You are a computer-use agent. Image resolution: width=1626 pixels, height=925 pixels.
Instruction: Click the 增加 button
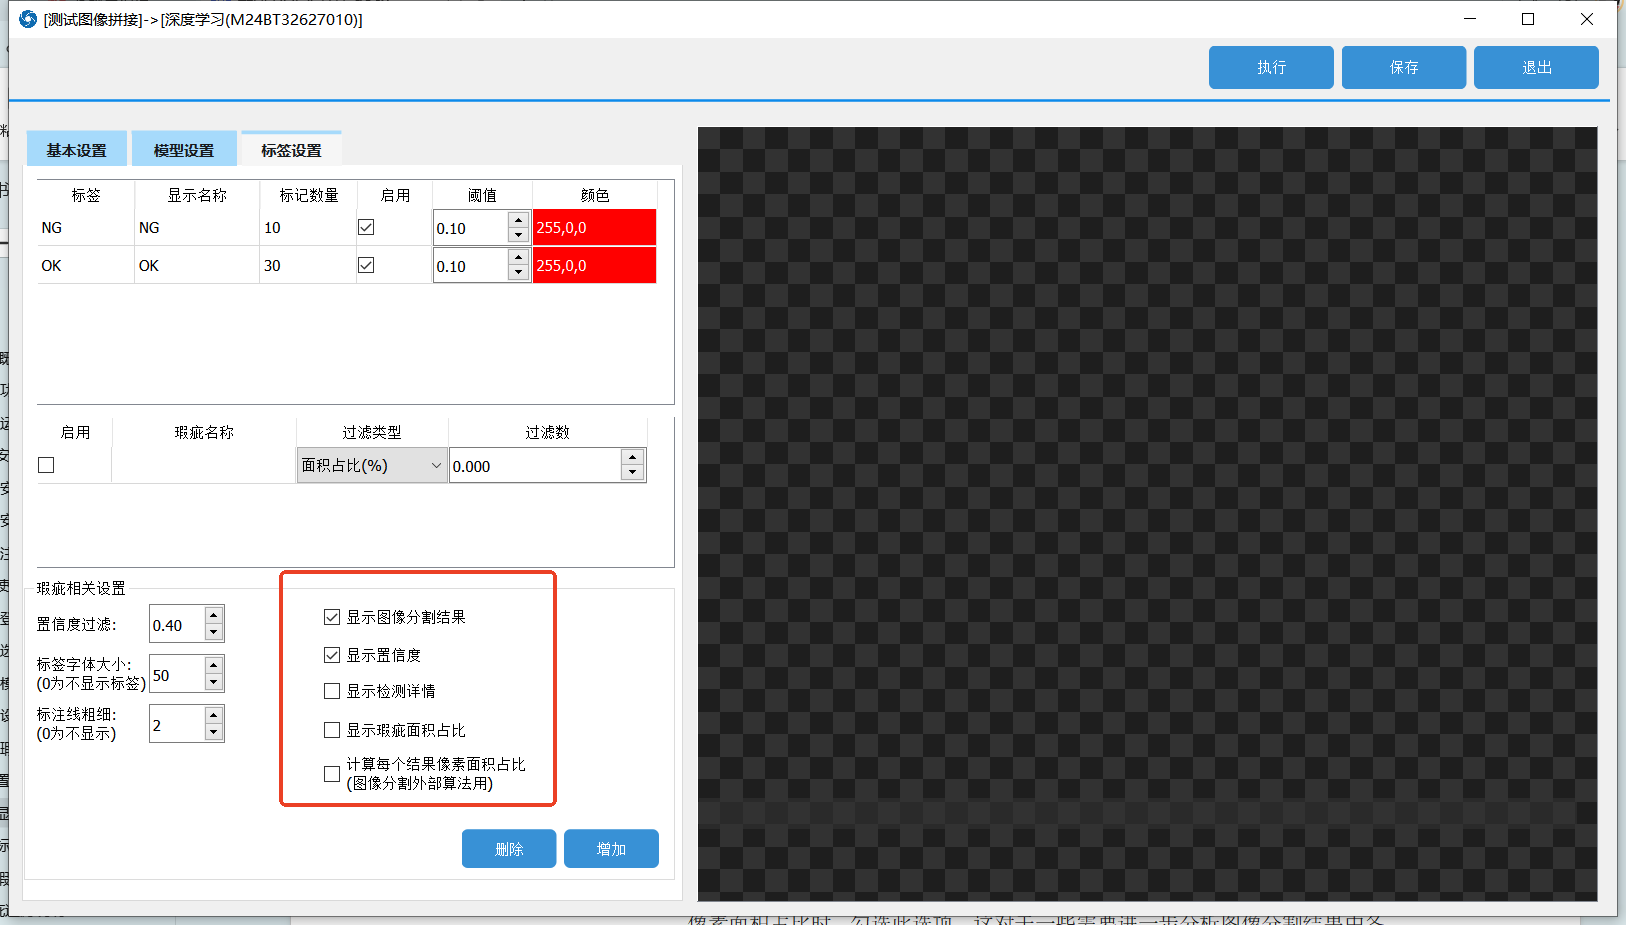point(610,849)
